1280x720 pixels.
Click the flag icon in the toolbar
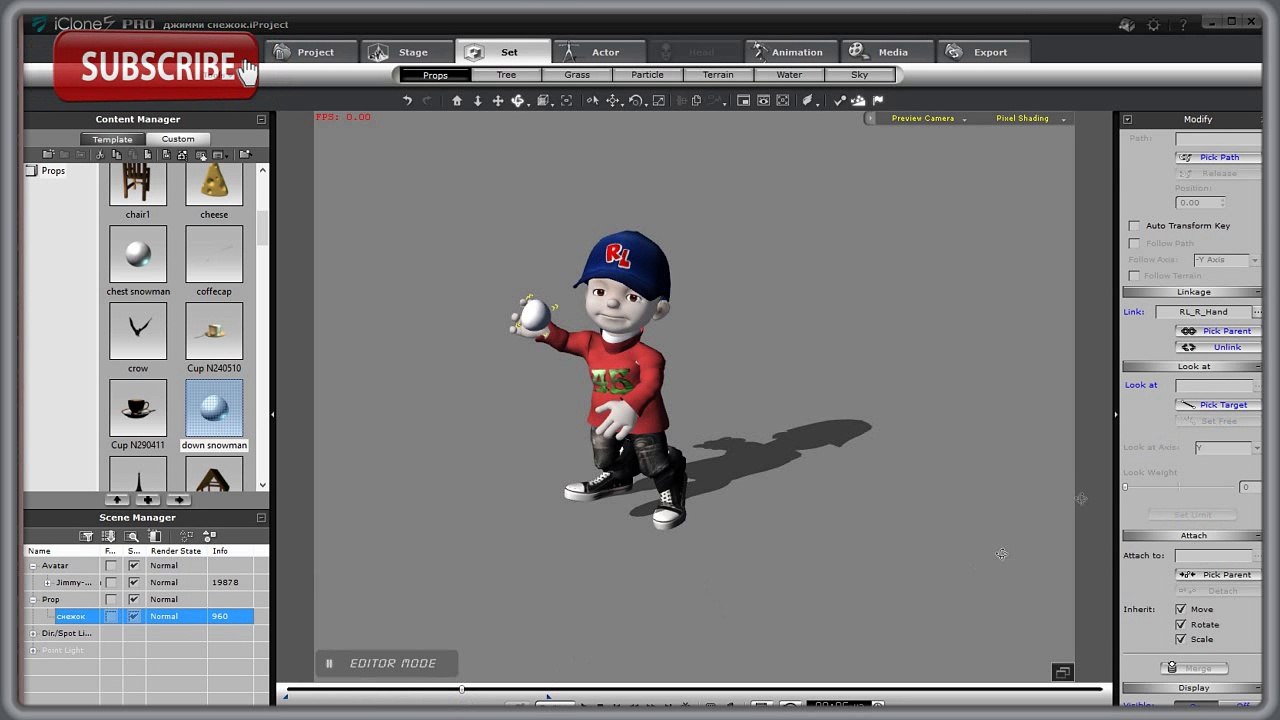tap(878, 100)
